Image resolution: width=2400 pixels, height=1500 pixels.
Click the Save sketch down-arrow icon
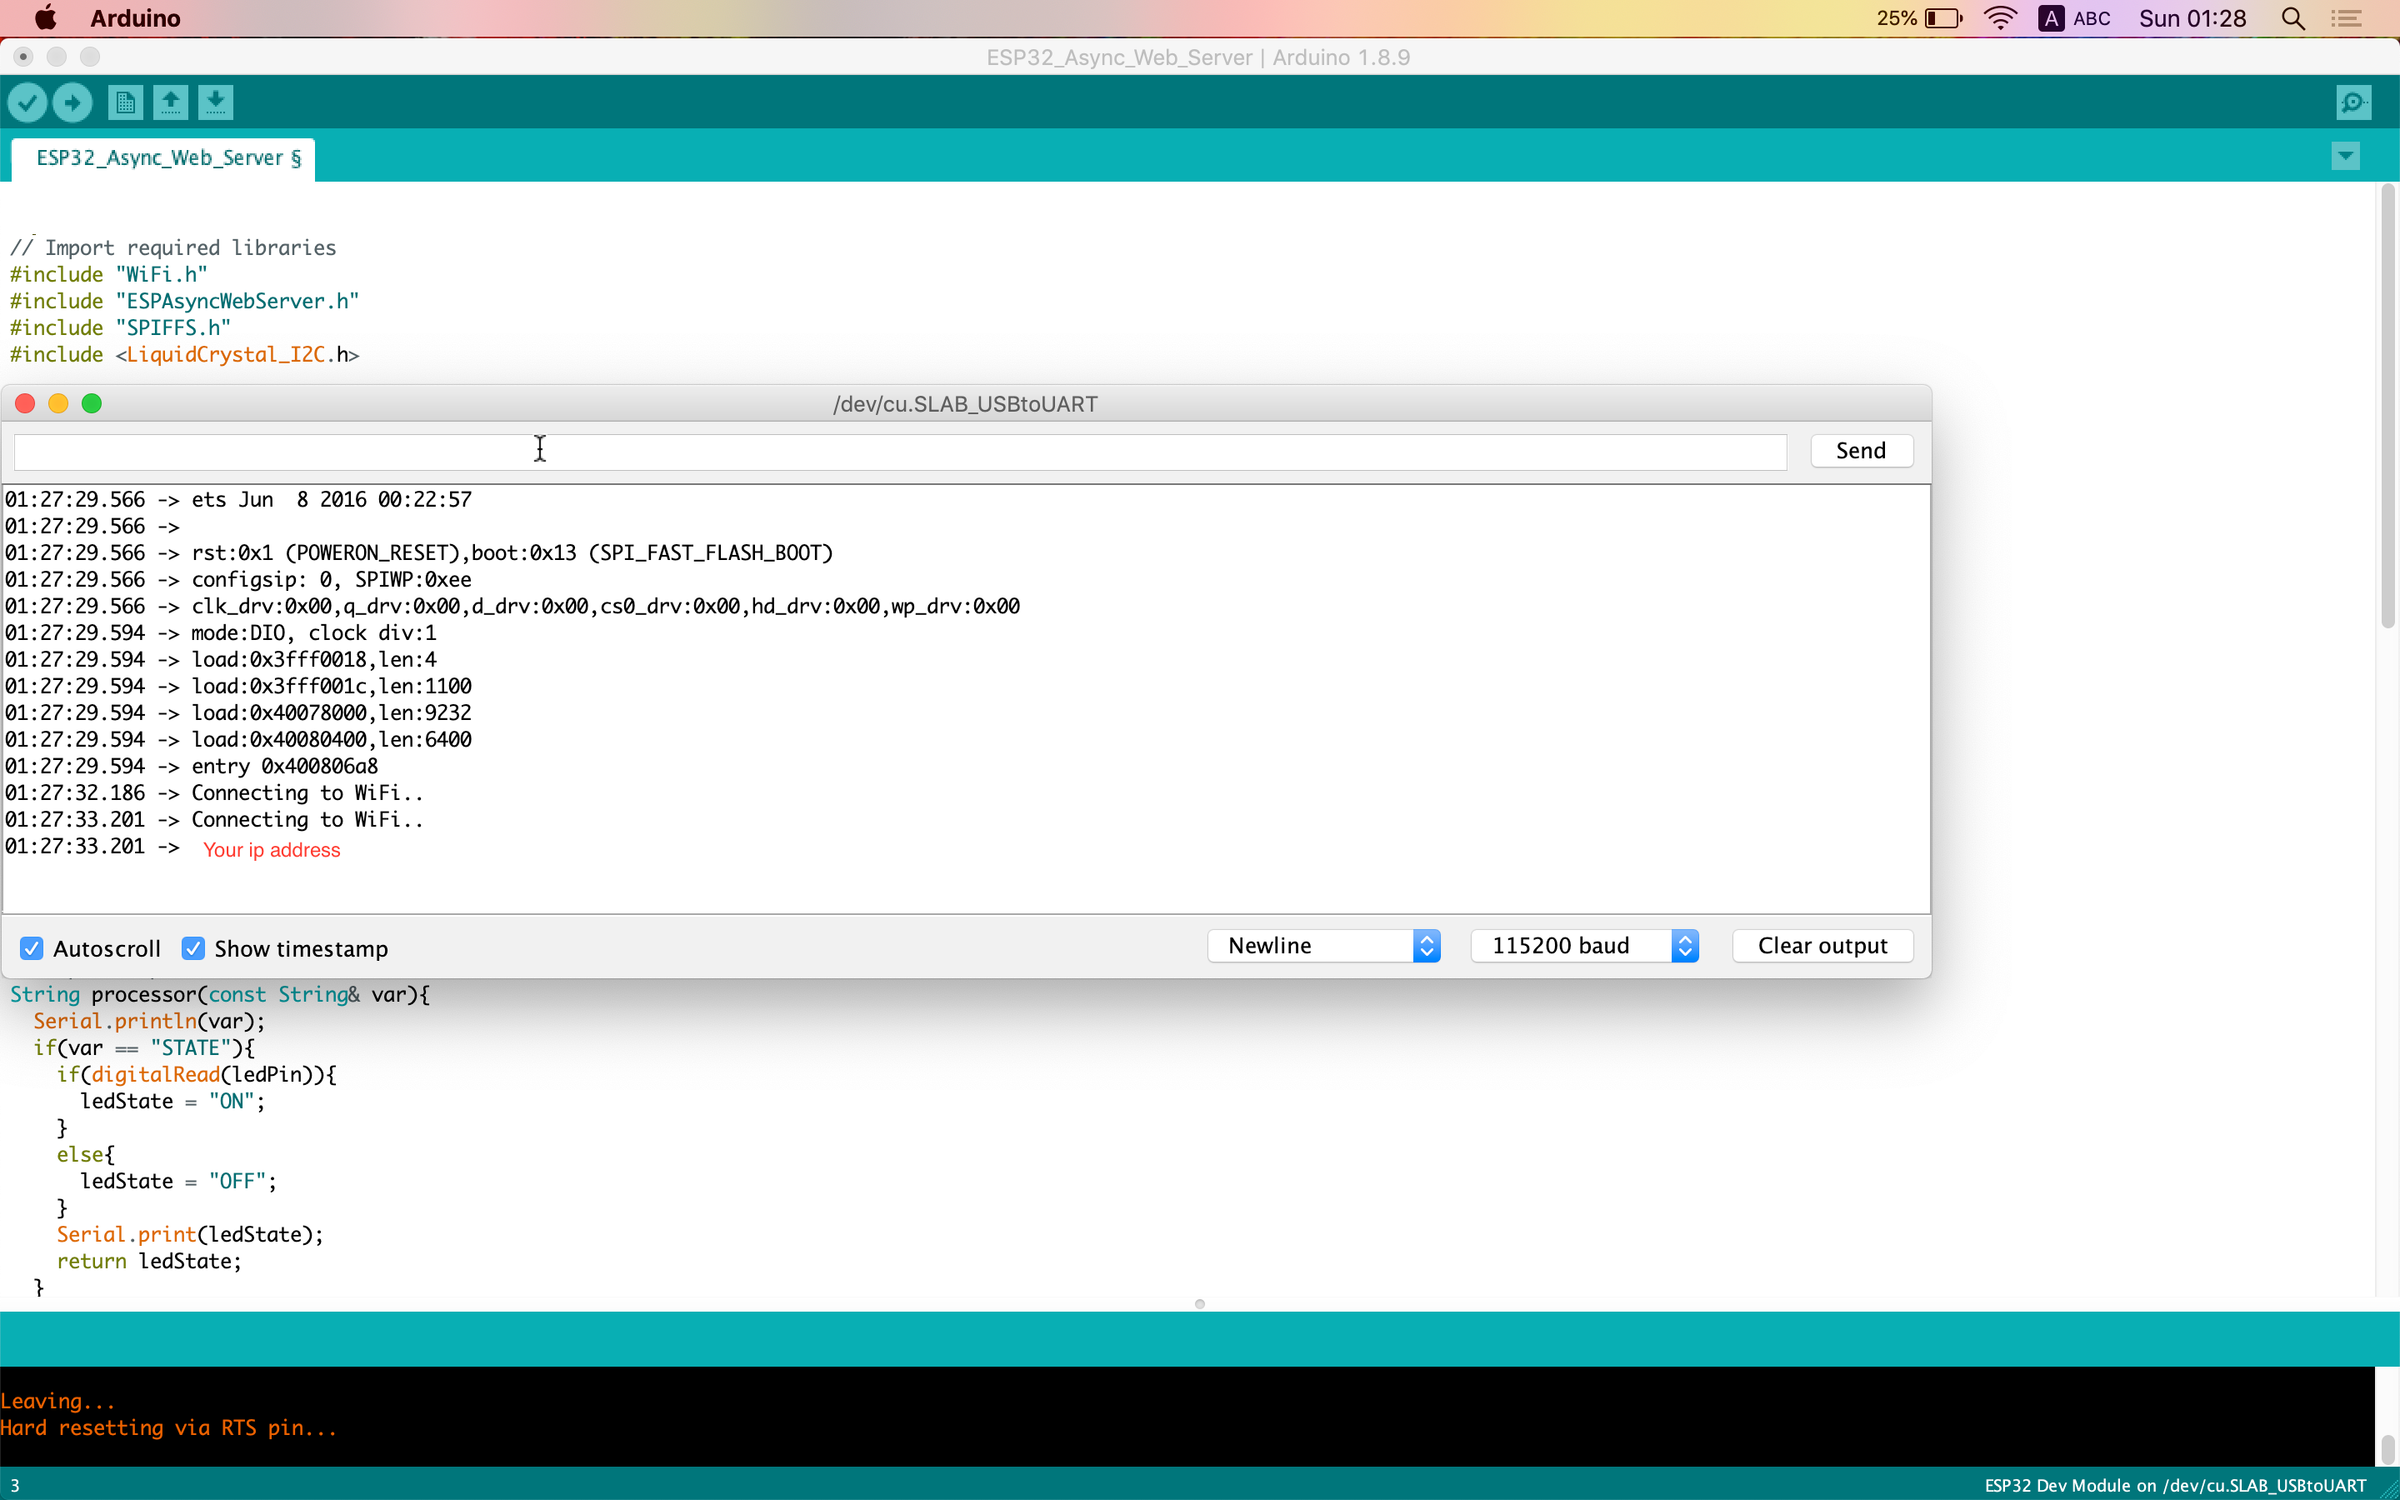click(x=215, y=102)
